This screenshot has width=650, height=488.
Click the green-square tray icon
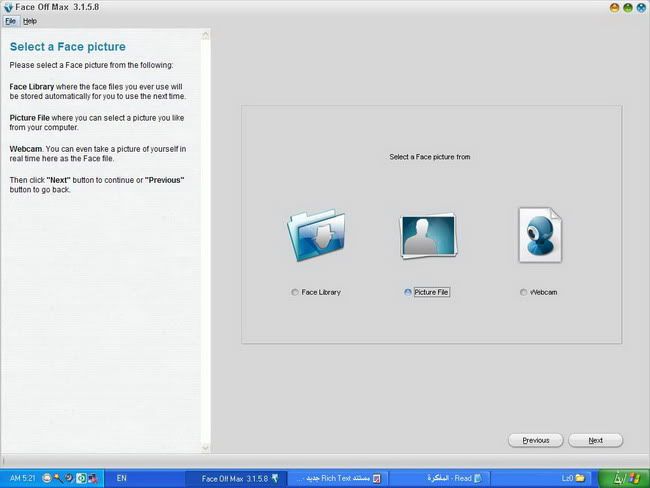tap(82, 478)
